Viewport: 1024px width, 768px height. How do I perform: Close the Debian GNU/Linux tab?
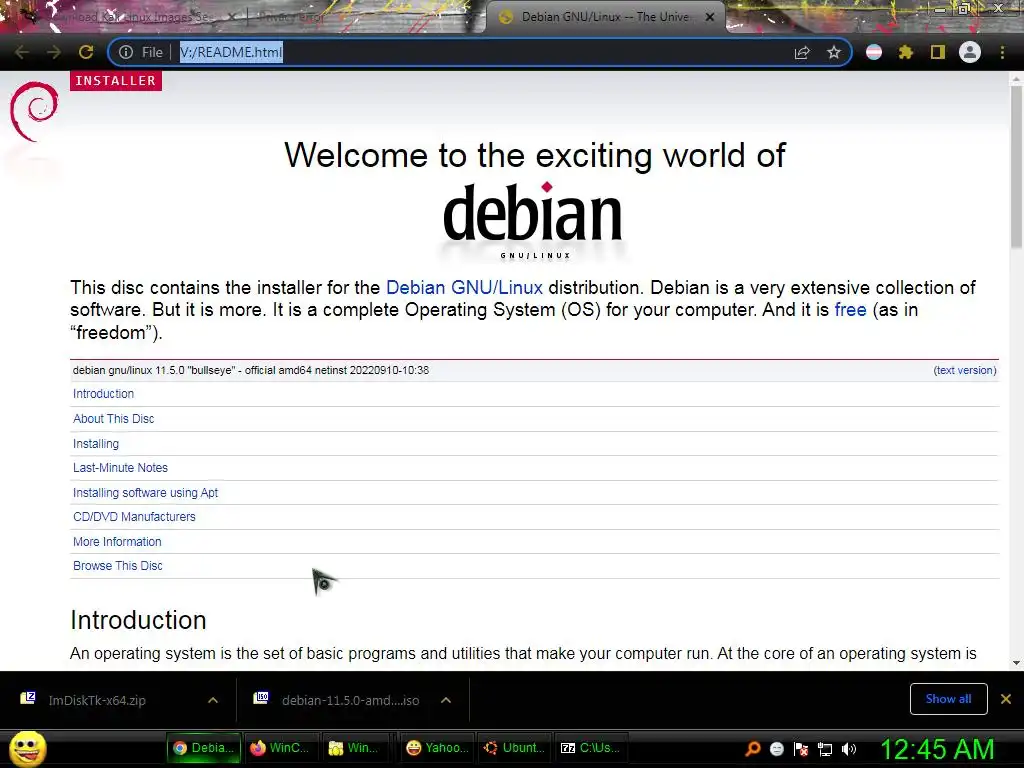point(710,17)
